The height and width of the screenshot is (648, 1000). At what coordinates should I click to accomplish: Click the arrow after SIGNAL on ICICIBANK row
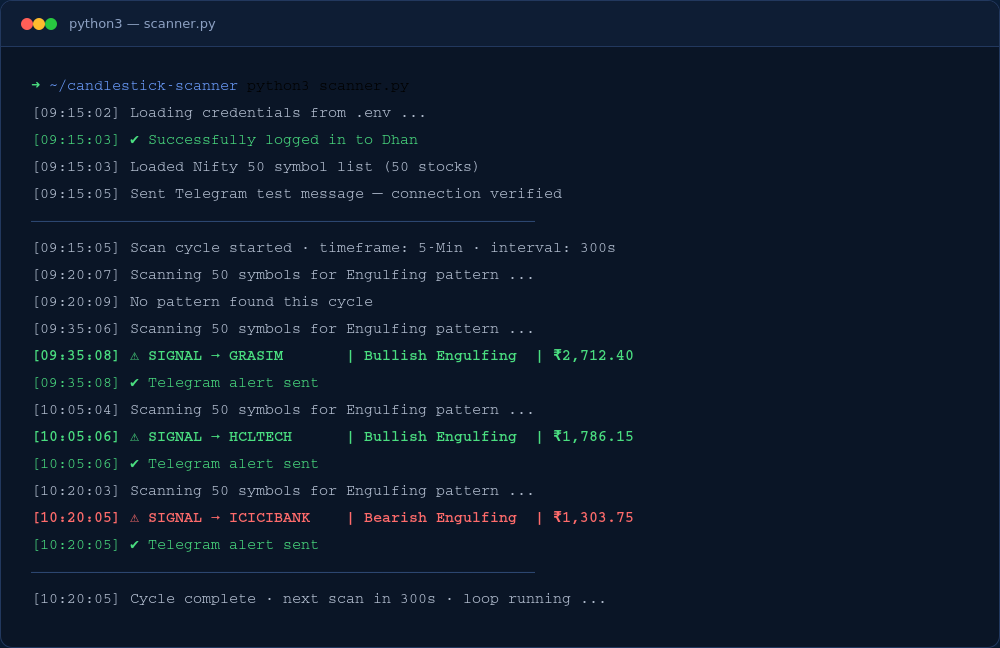click(x=216, y=518)
